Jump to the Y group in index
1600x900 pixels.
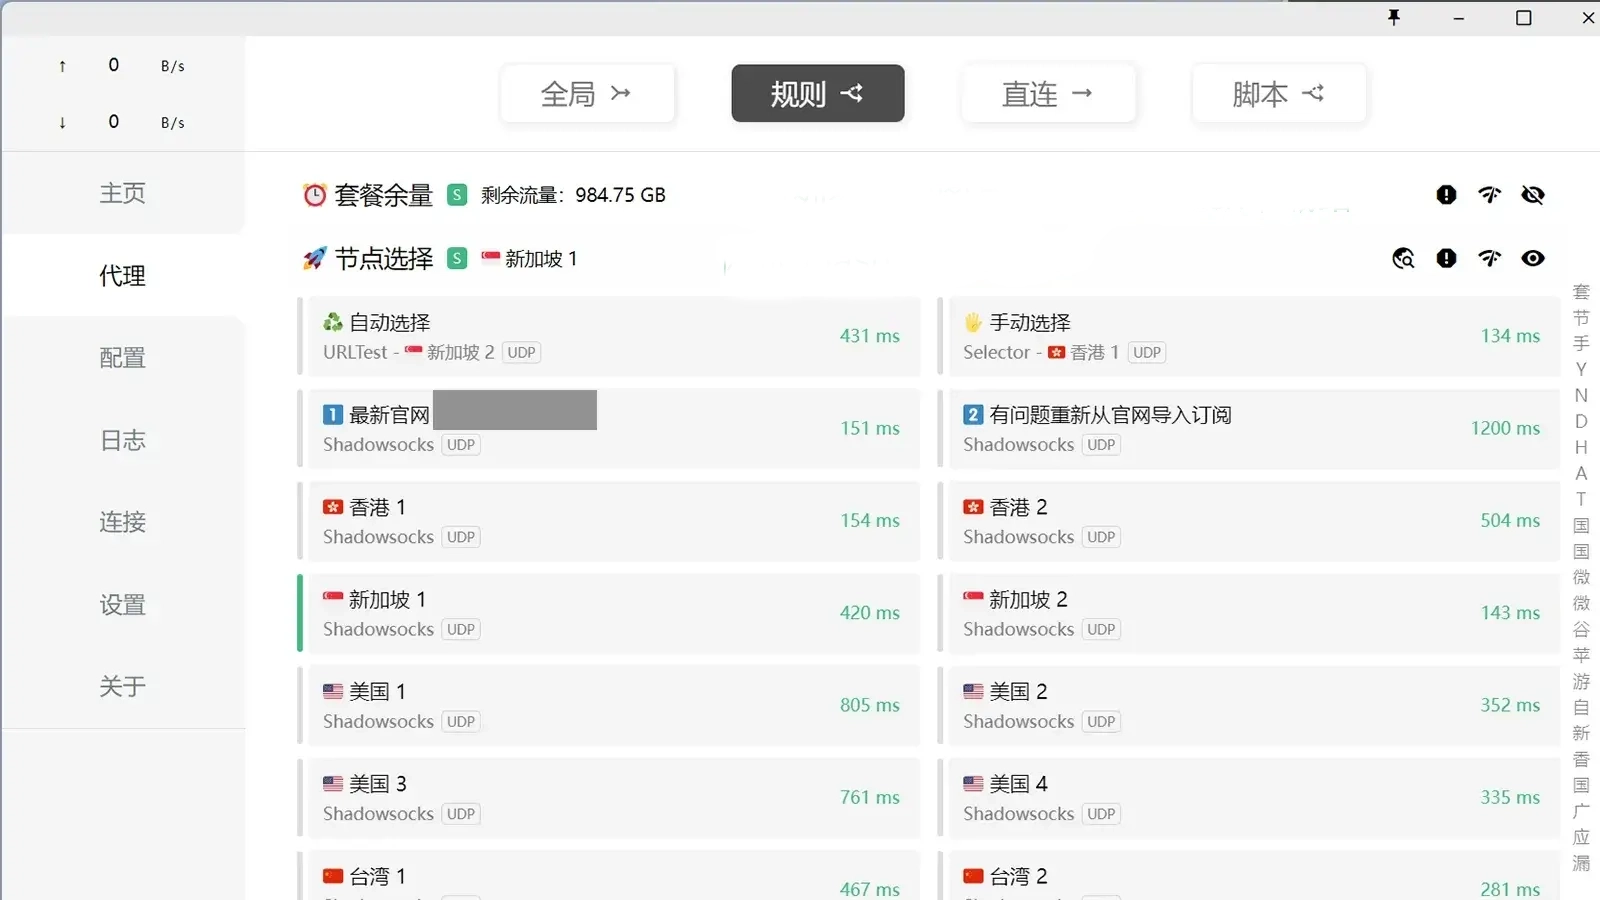click(1581, 369)
